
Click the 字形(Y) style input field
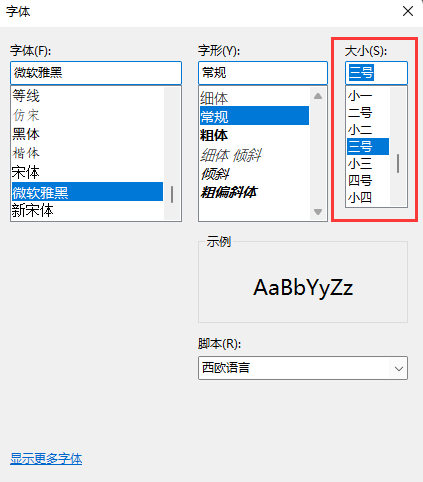(x=263, y=73)
